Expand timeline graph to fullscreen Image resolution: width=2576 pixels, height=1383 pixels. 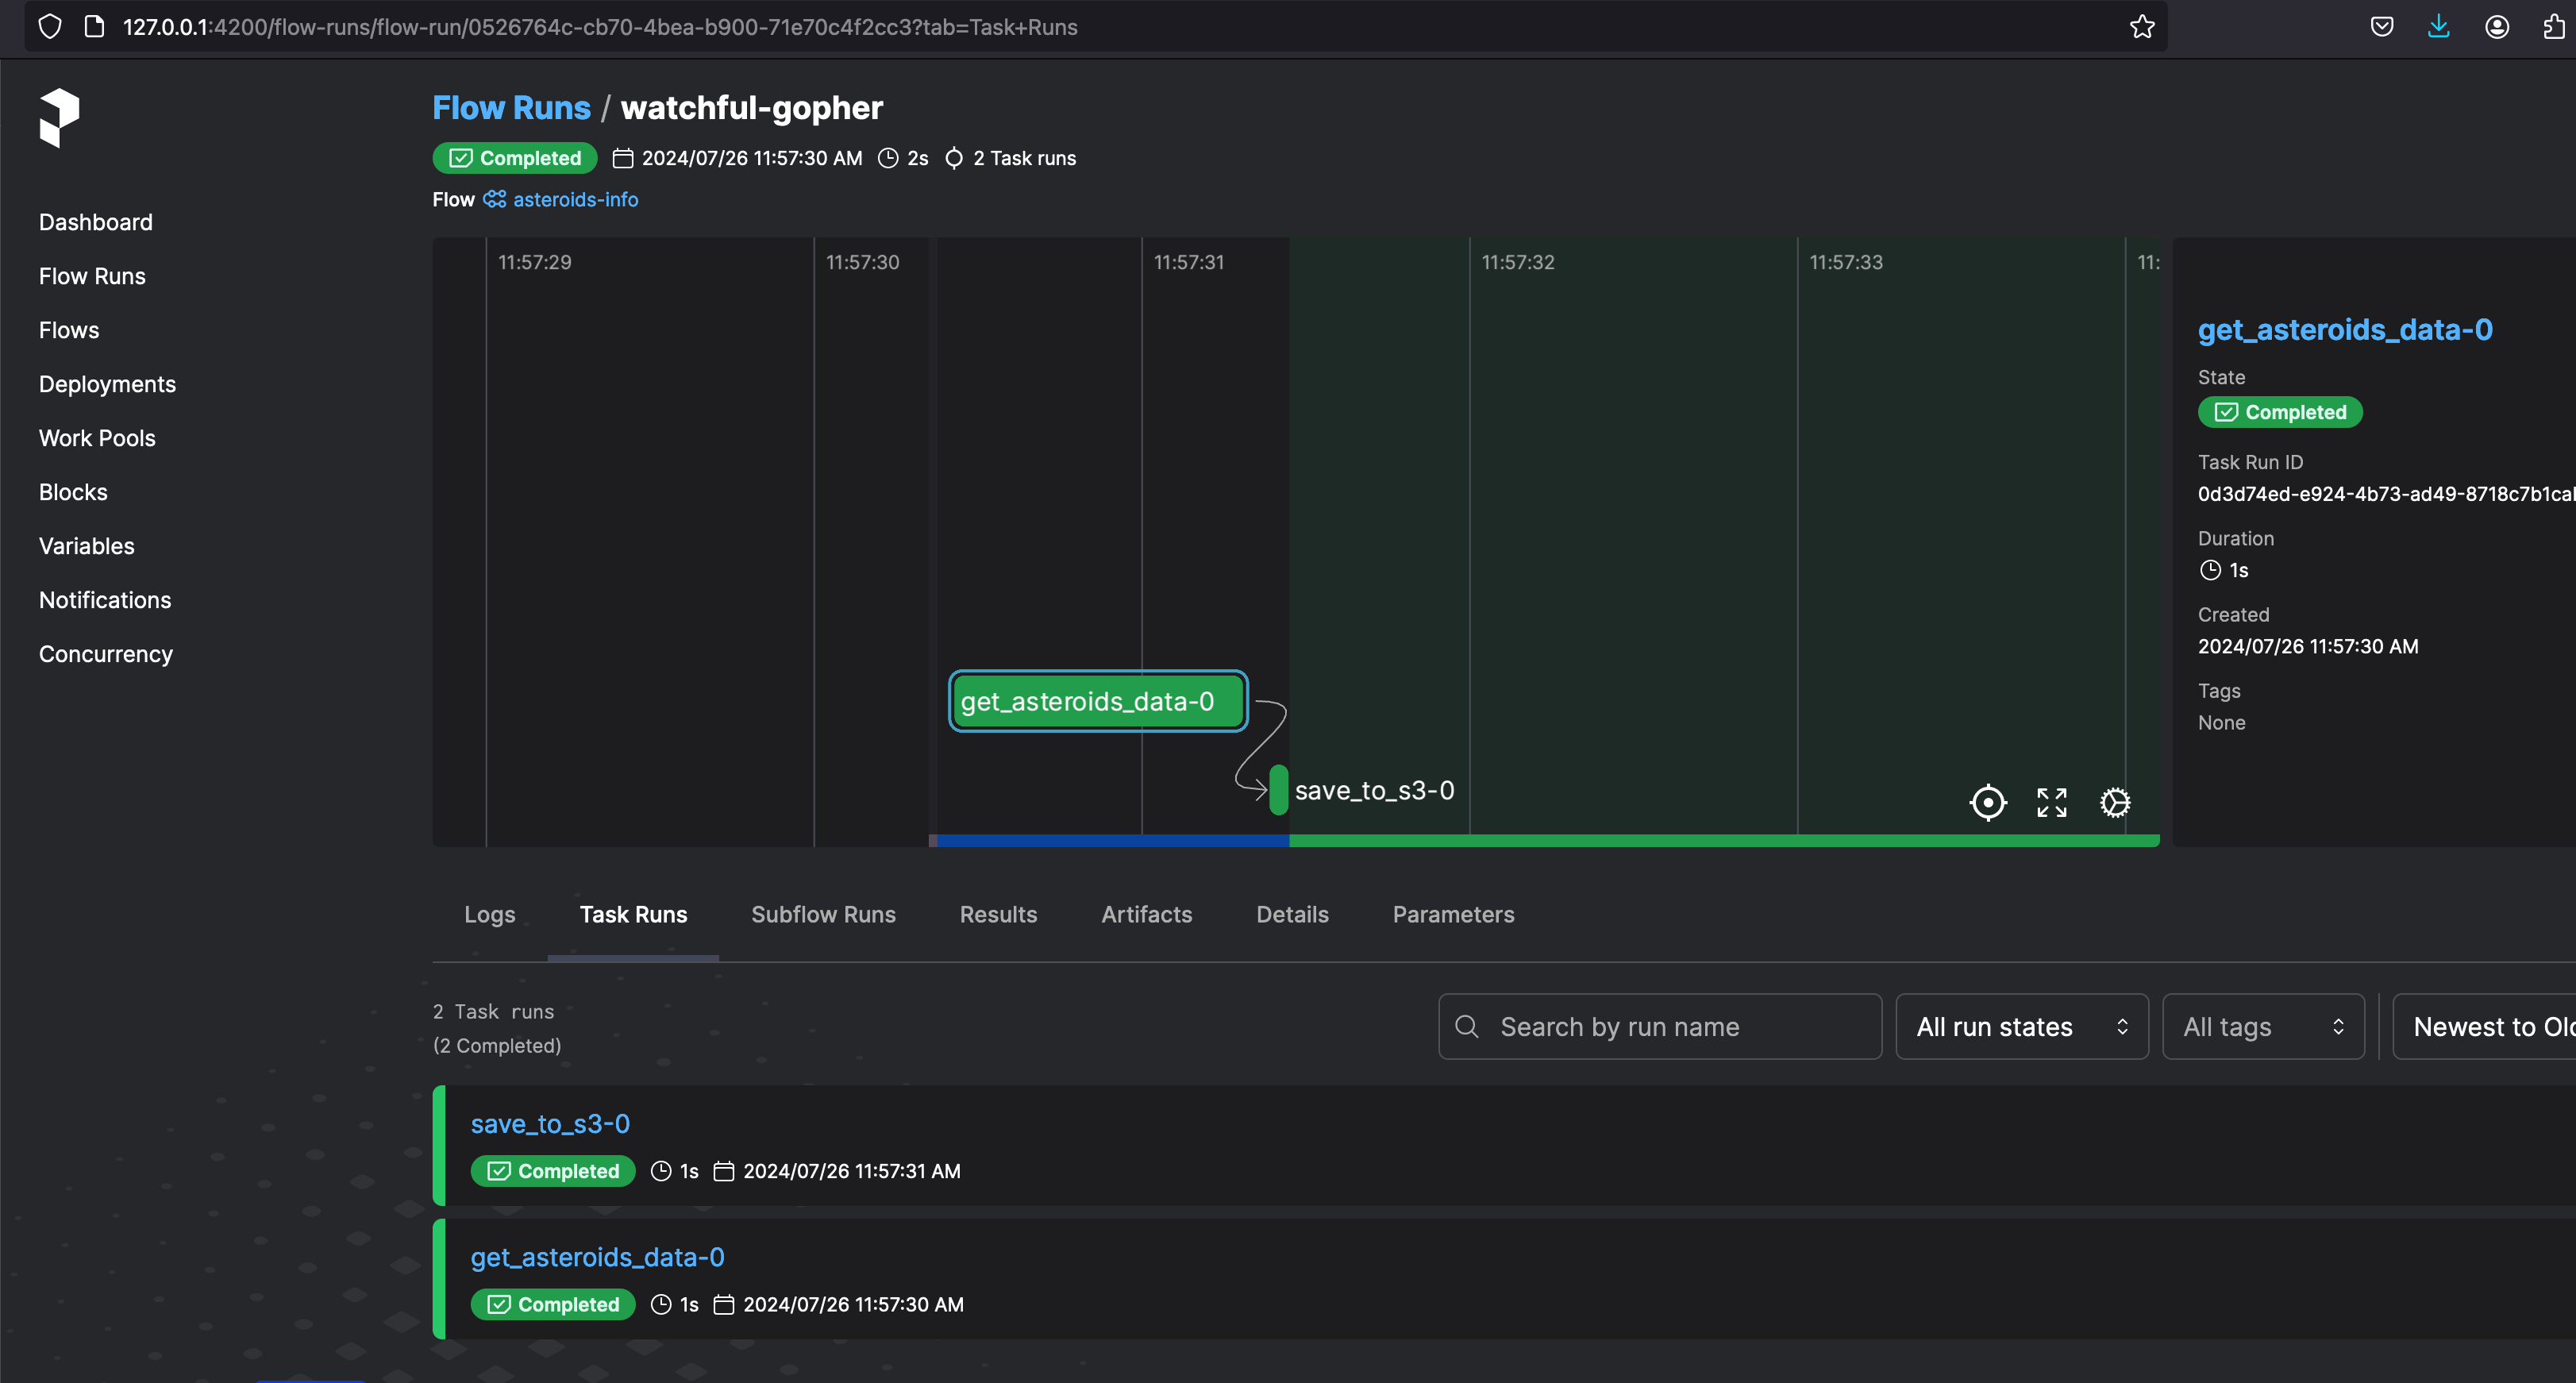click(2052, 802)
